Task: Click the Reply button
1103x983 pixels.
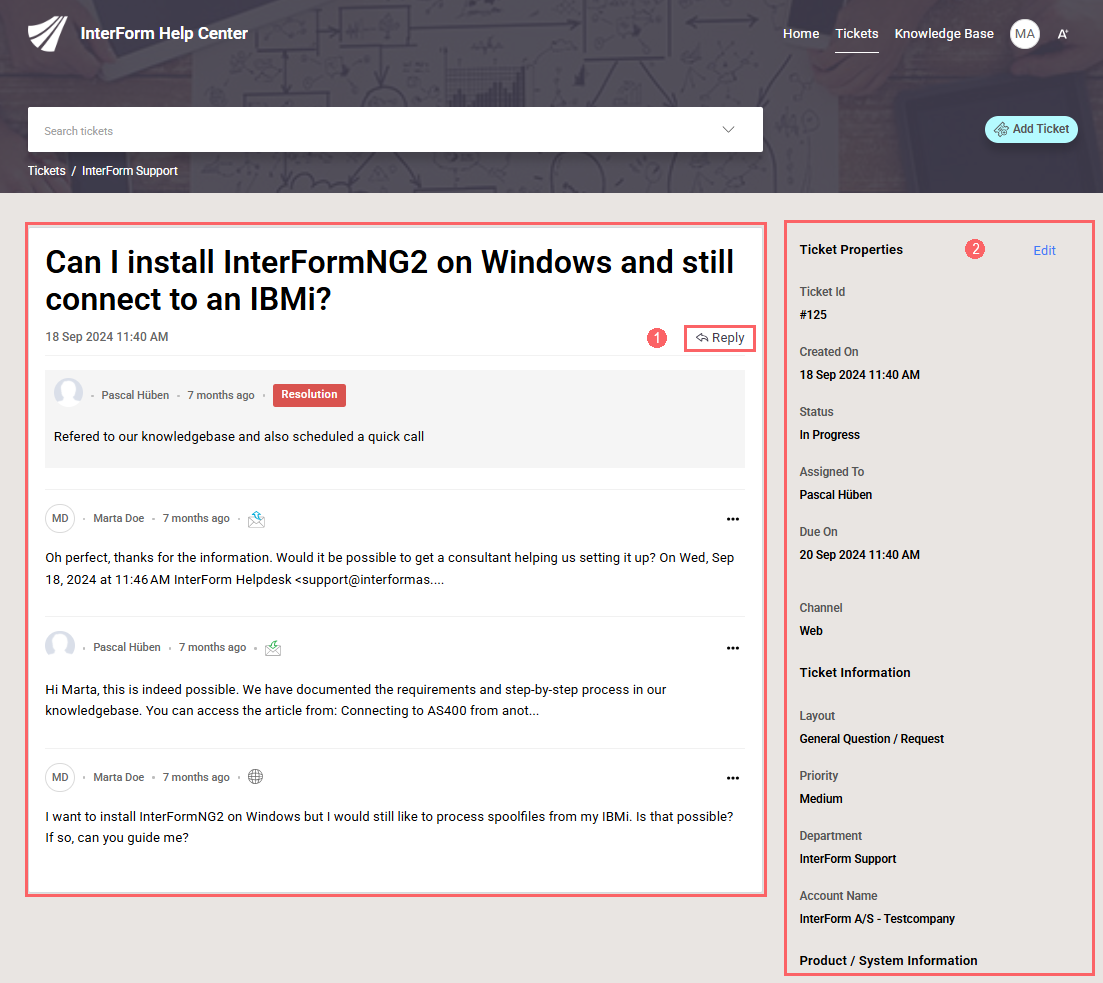Action: 720,338
